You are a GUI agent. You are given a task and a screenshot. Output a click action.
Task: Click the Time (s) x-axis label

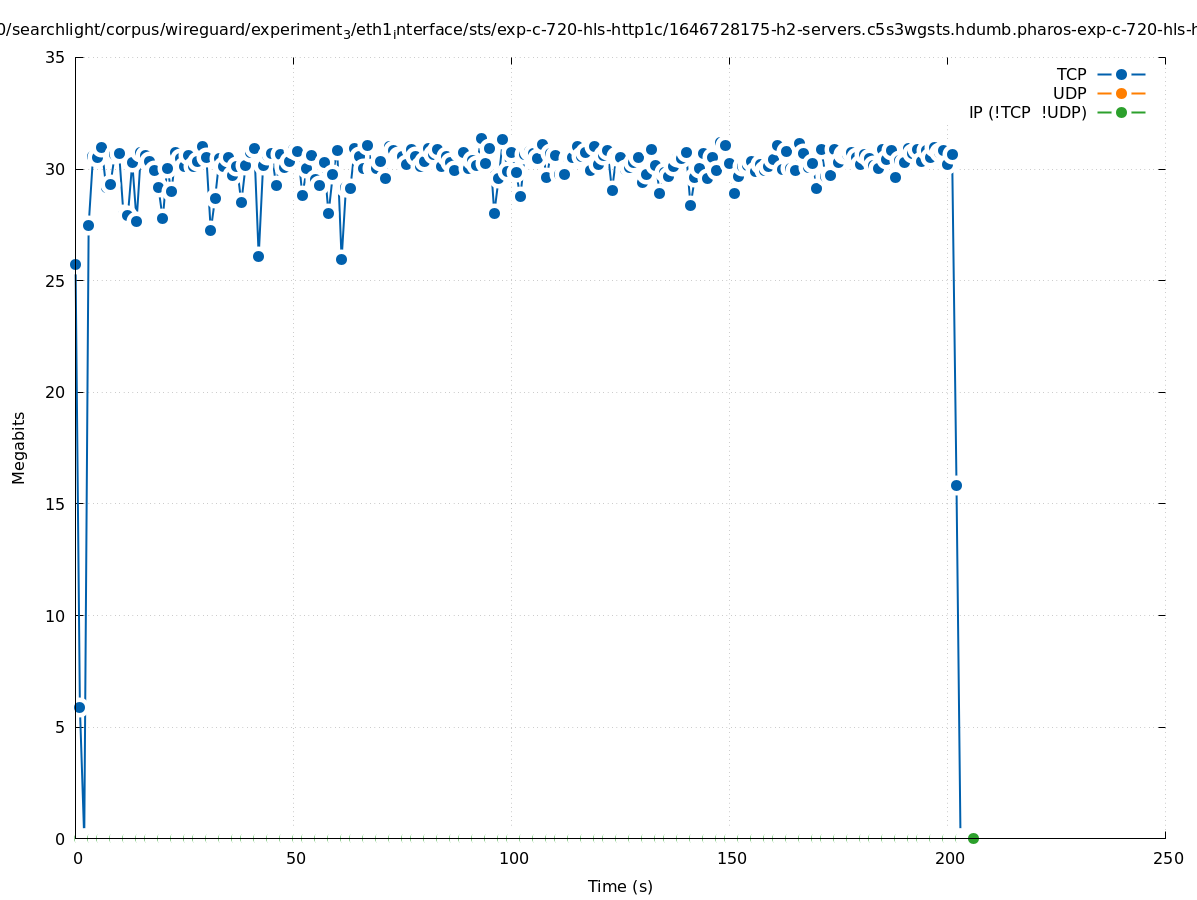(x=620, y=886)
